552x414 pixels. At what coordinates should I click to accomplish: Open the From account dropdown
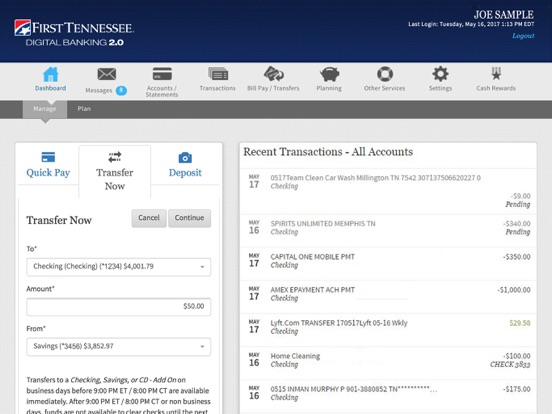point(119,346)
